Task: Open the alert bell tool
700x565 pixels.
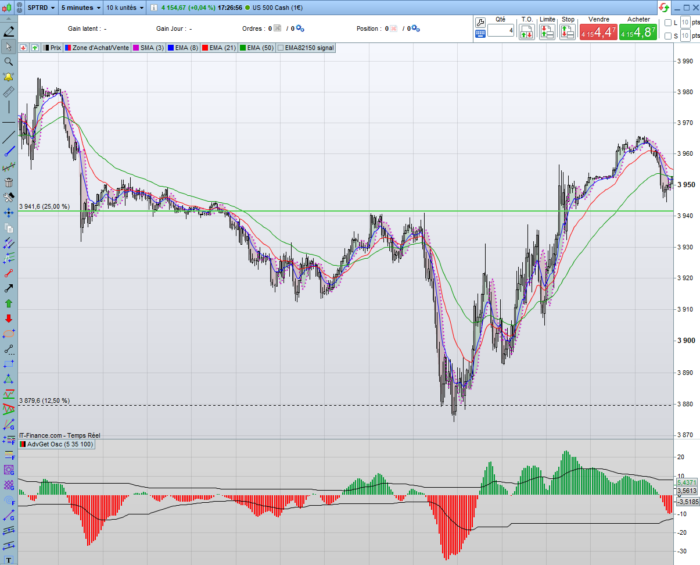Action: click(8, 77)
